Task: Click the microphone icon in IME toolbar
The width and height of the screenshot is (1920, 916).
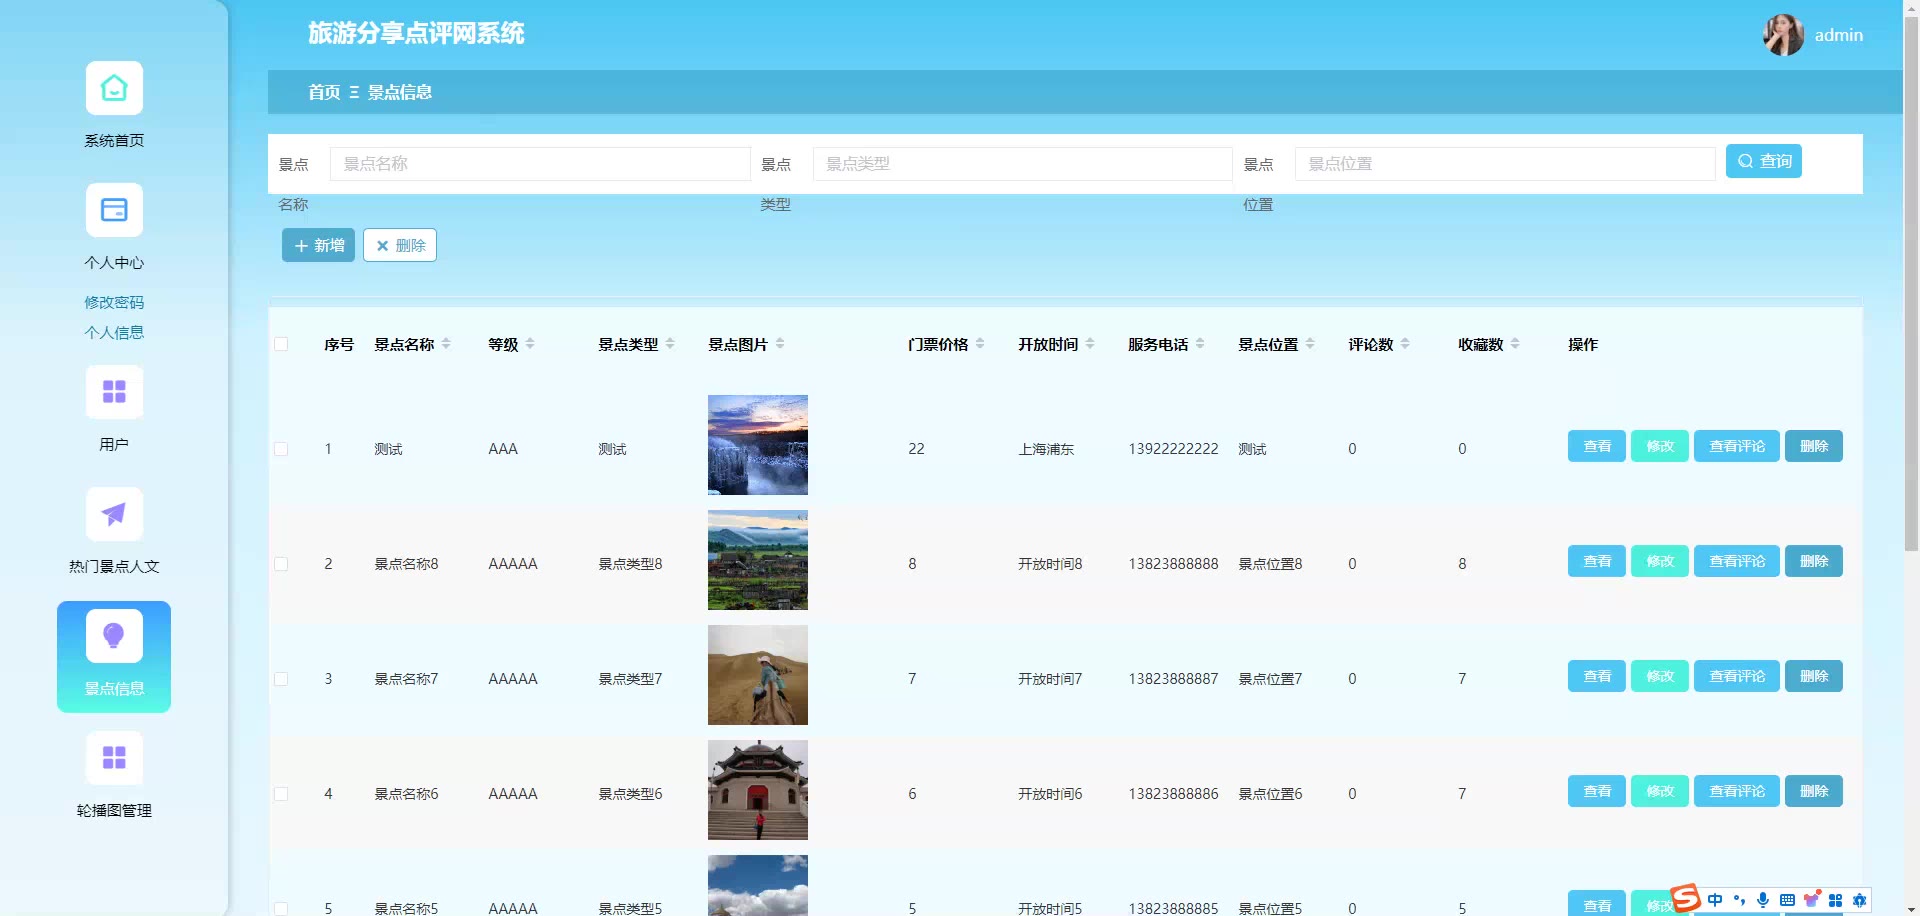Action: pos(1763,900)
